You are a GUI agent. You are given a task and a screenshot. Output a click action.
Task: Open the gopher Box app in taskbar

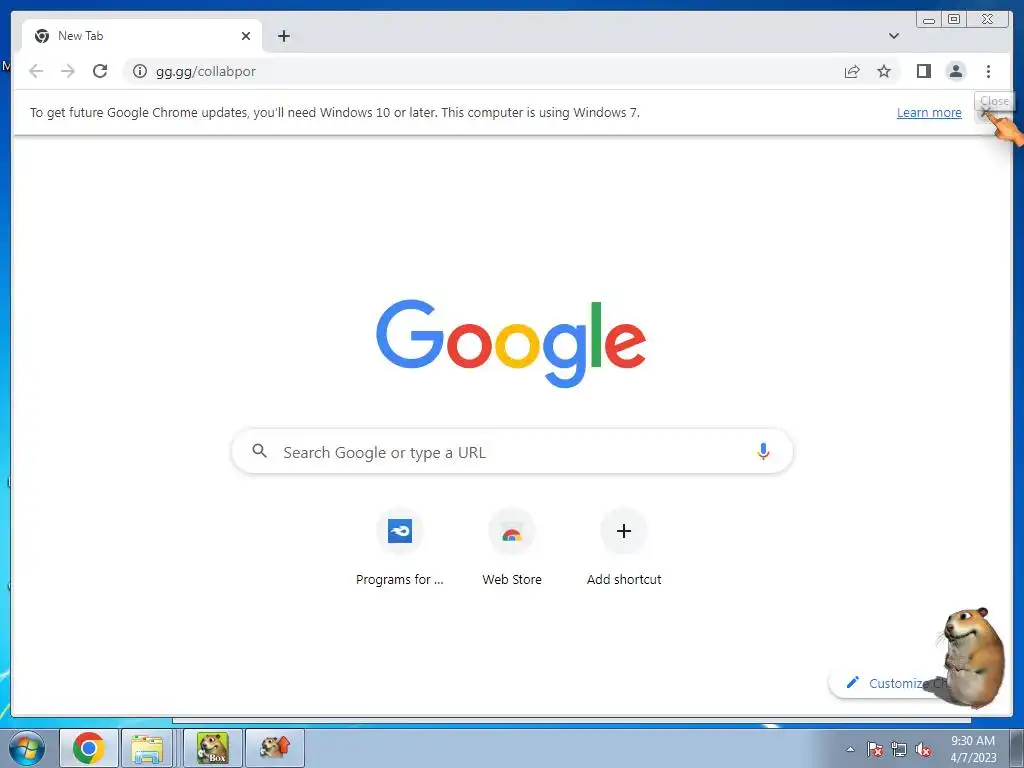tap(213, 748)
